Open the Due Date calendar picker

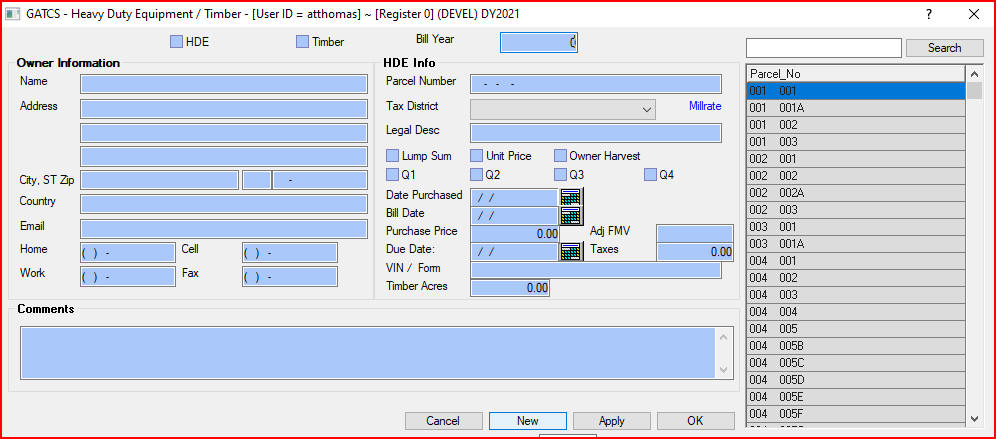(570, 251)
